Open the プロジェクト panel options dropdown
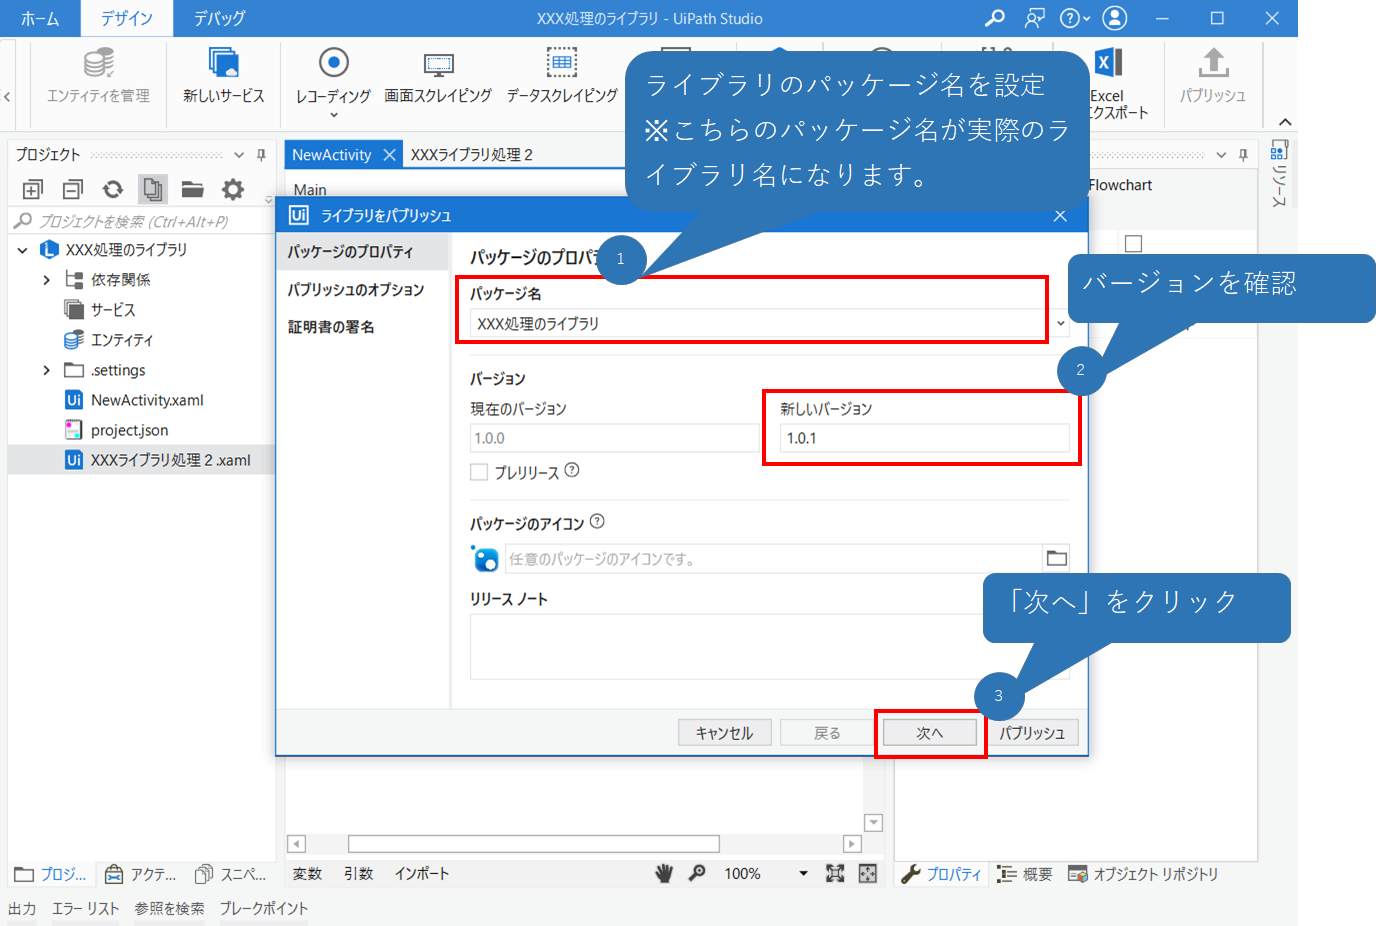This screenshot has height=926, width=1376. (239, 155)
